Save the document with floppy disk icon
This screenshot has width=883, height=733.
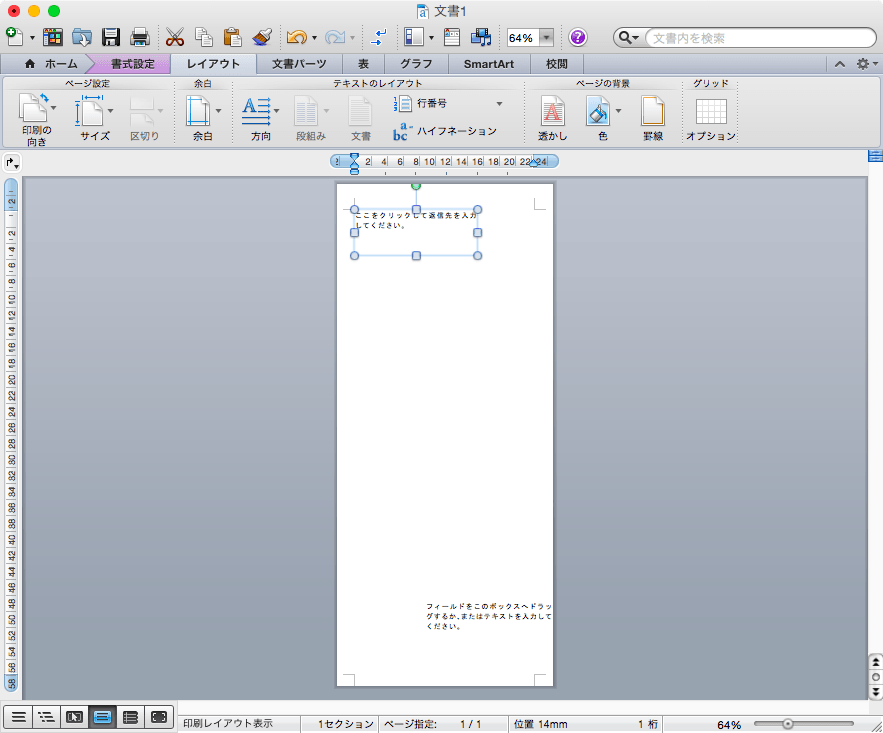coord(111,37)
